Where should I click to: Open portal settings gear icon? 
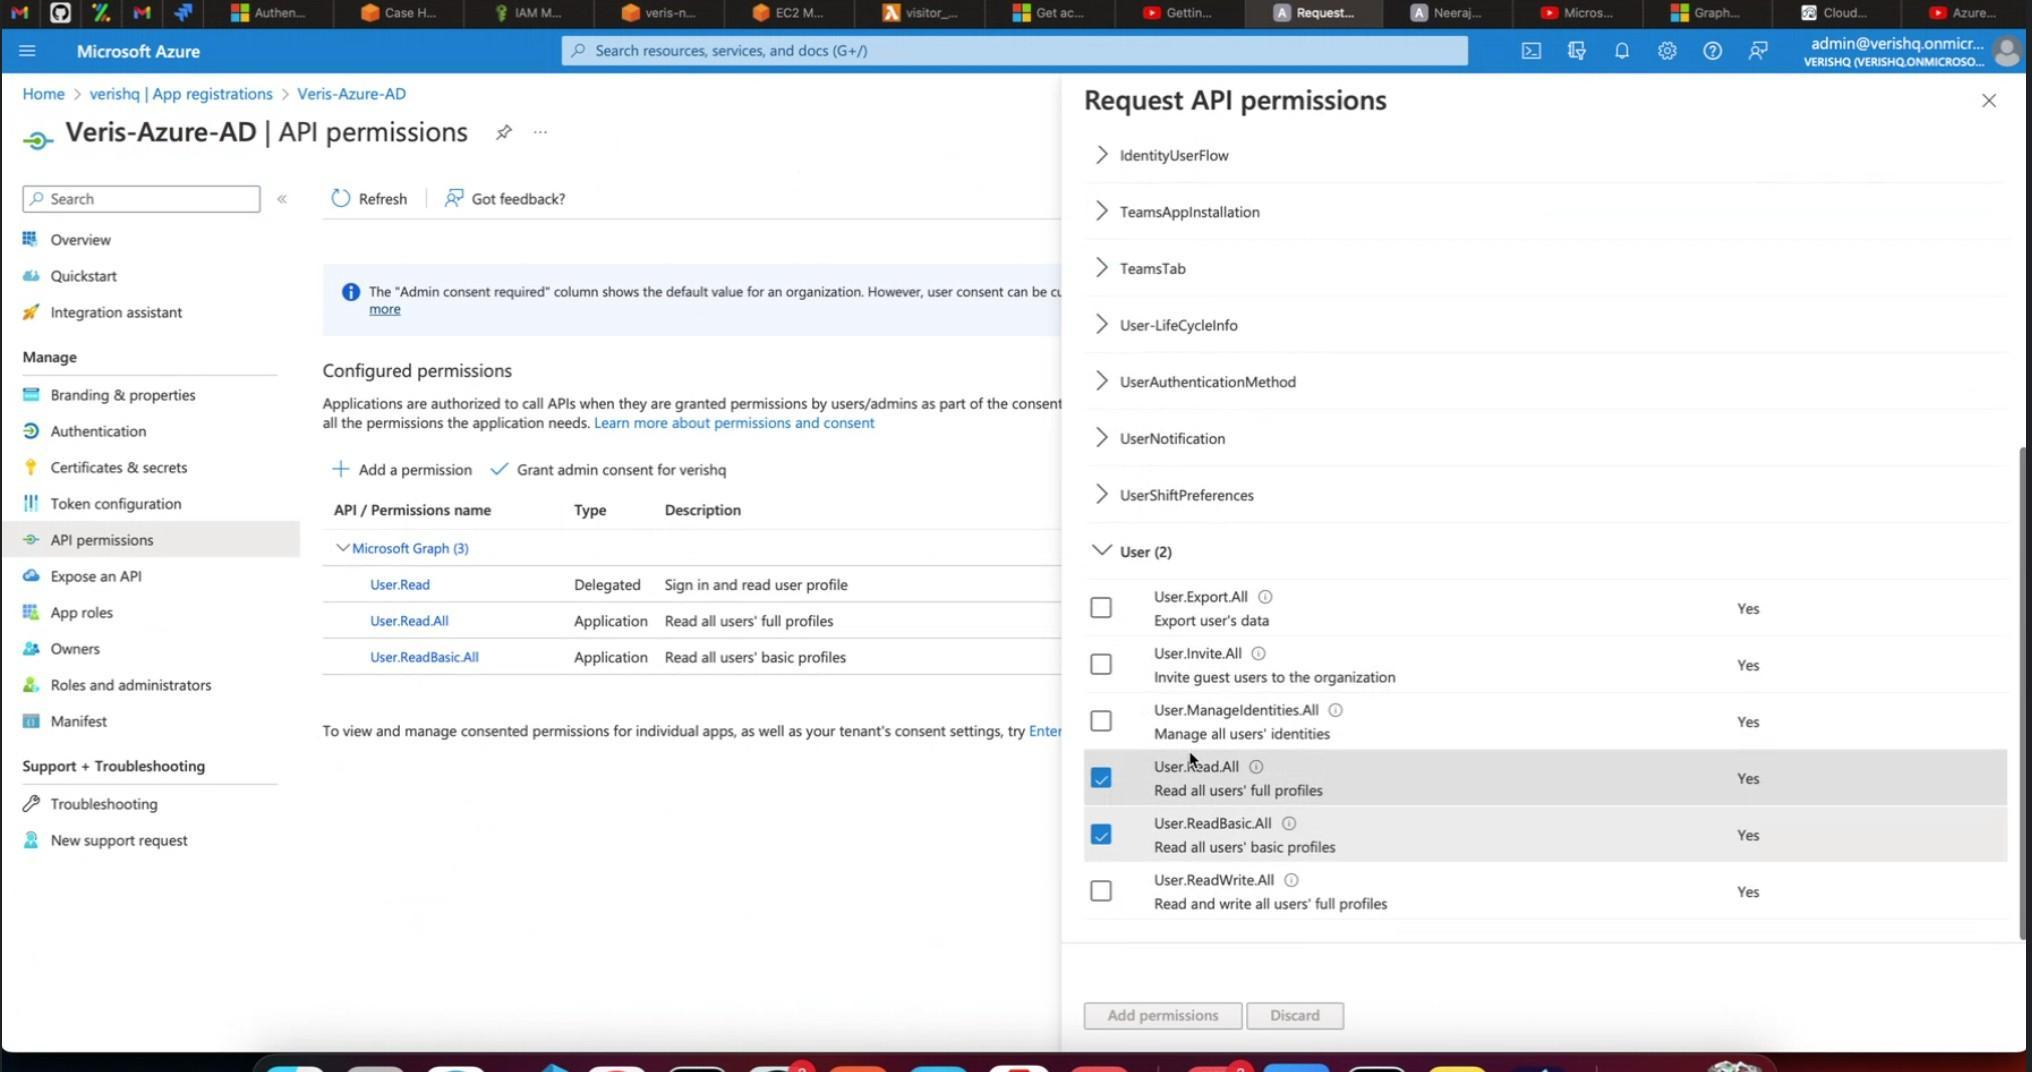tap(1666, 51)
